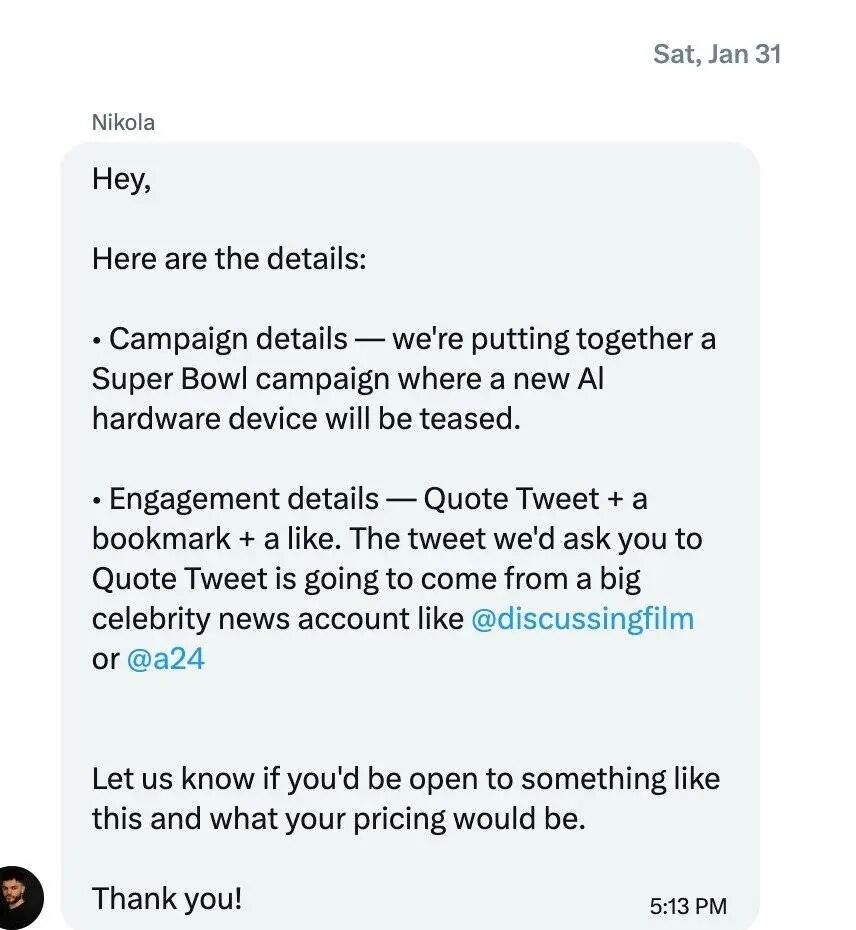Click the "Engagement details" bullet heading
Screen dimensions: 856x930
(x=244, y=499)
